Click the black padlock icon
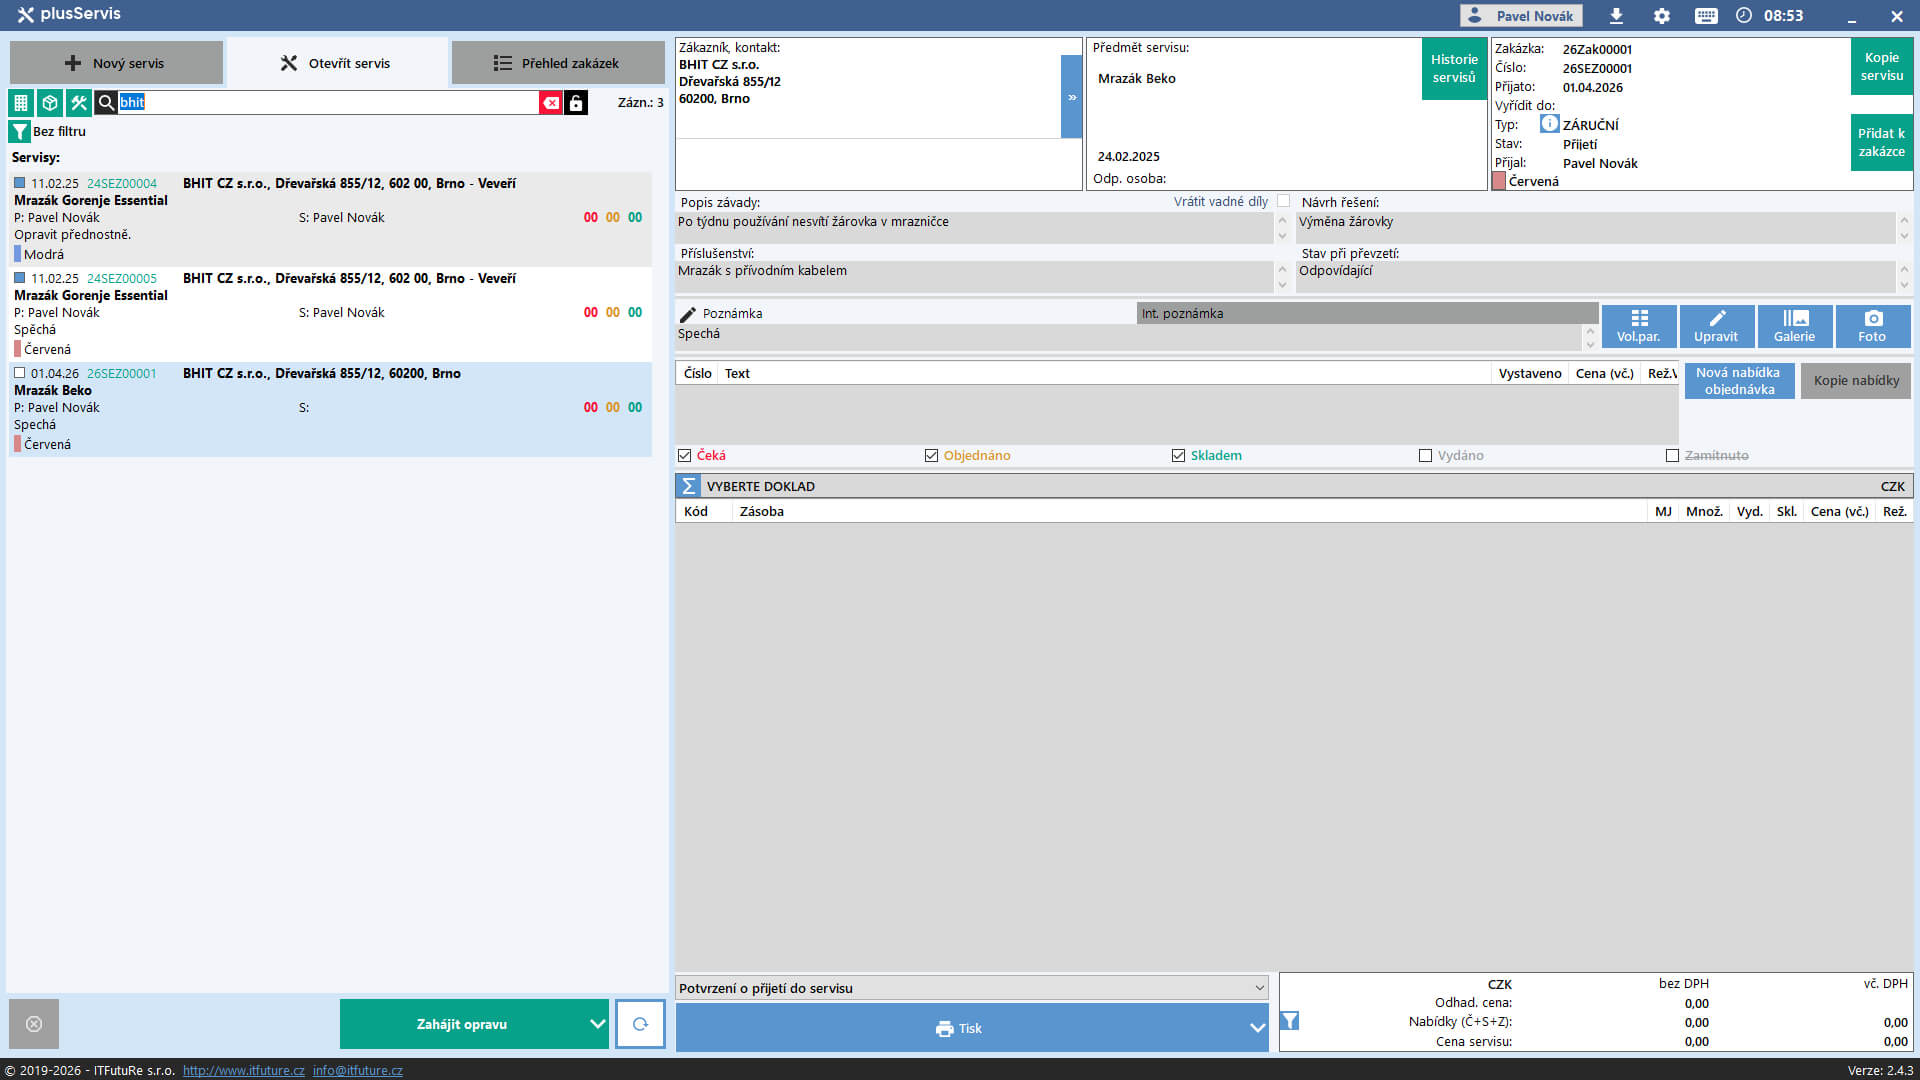1920x1080 pixels. click(x=576, y=103)
